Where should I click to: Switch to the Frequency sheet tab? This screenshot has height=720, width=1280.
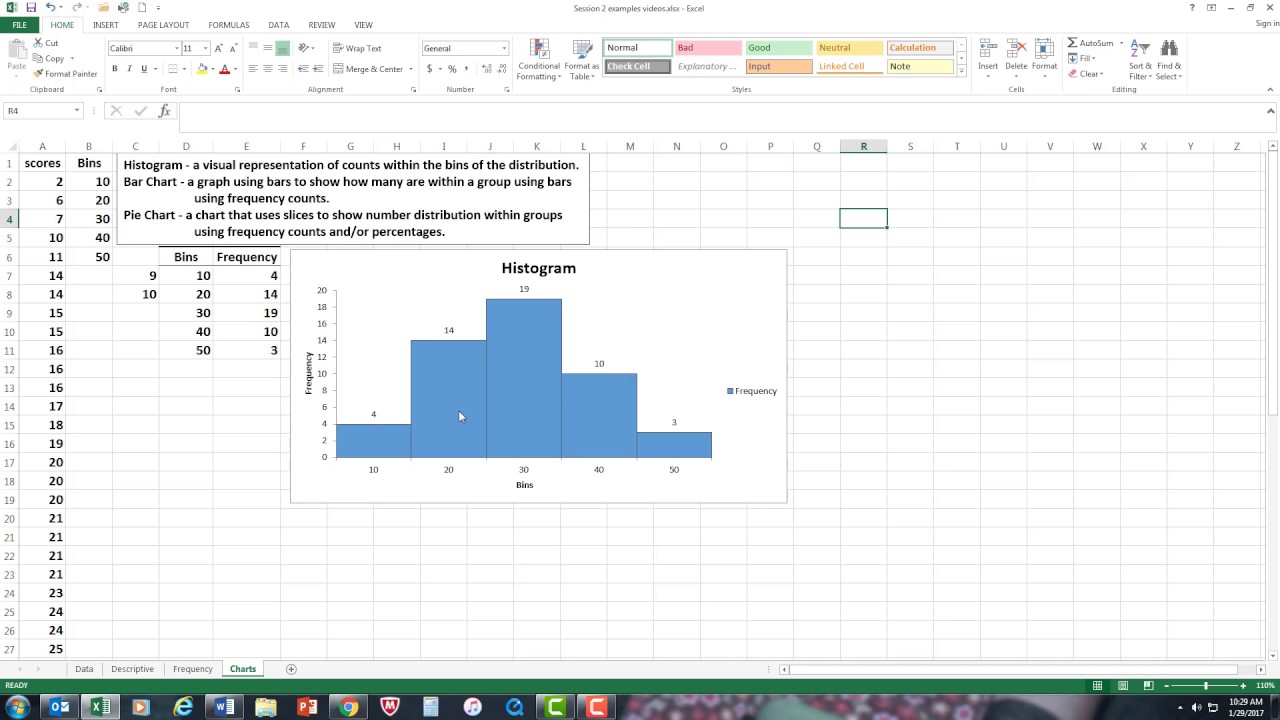coord(192,669)
